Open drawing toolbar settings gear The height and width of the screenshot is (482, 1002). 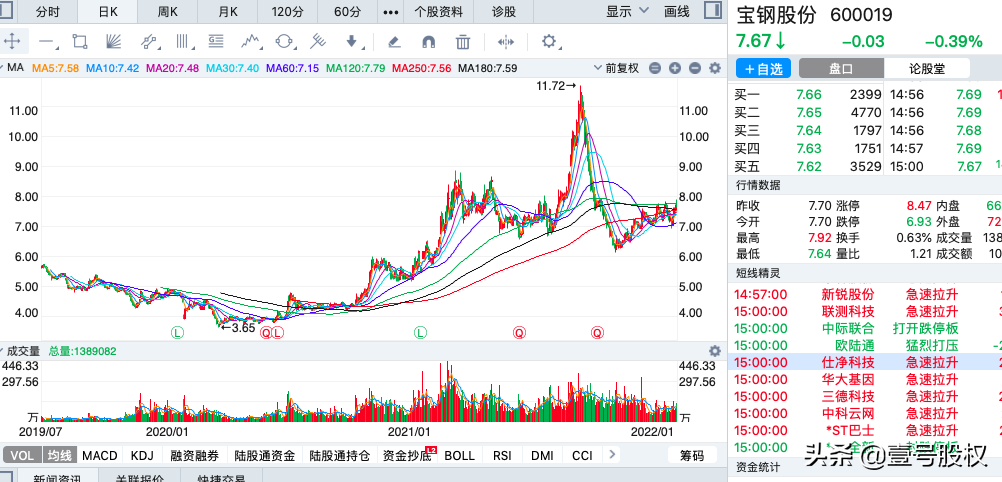(x=548, y=42)
